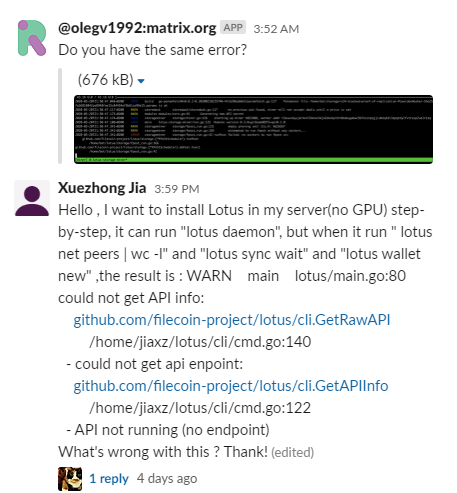
Task: Click the 'What's wrong with this ? Thank!' line
Action: (x=163, y=452)
